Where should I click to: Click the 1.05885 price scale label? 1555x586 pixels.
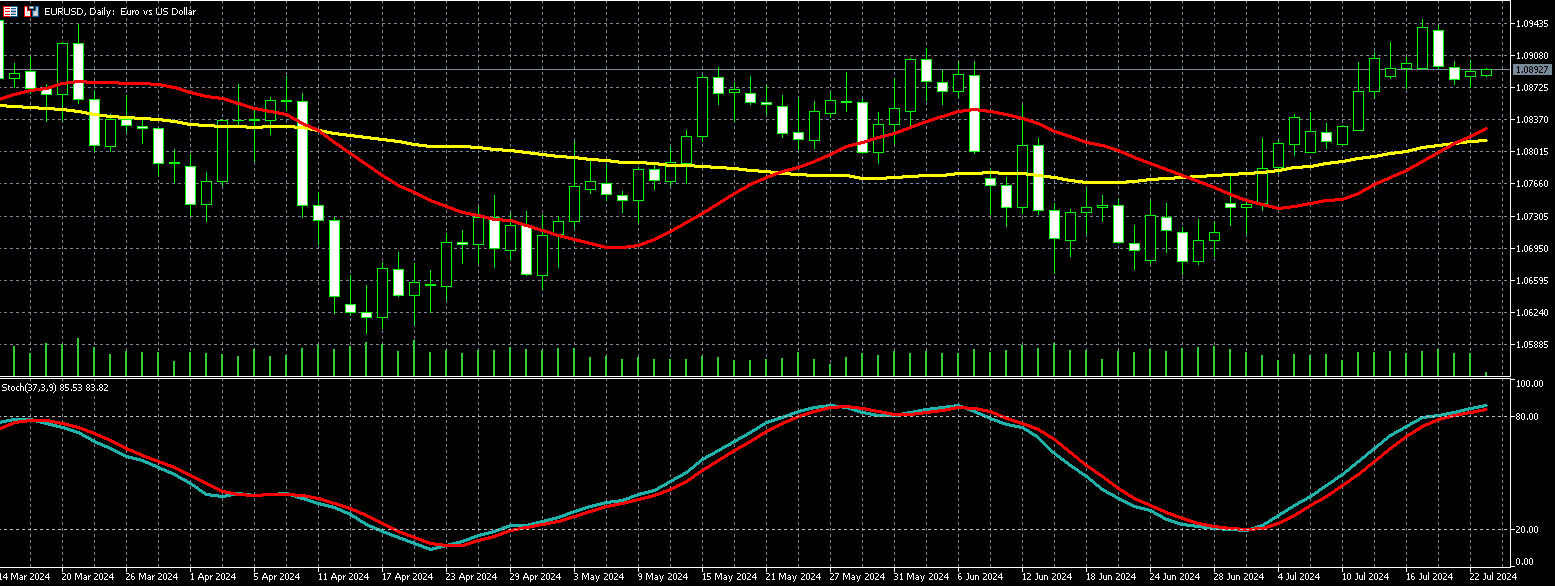1532,345
